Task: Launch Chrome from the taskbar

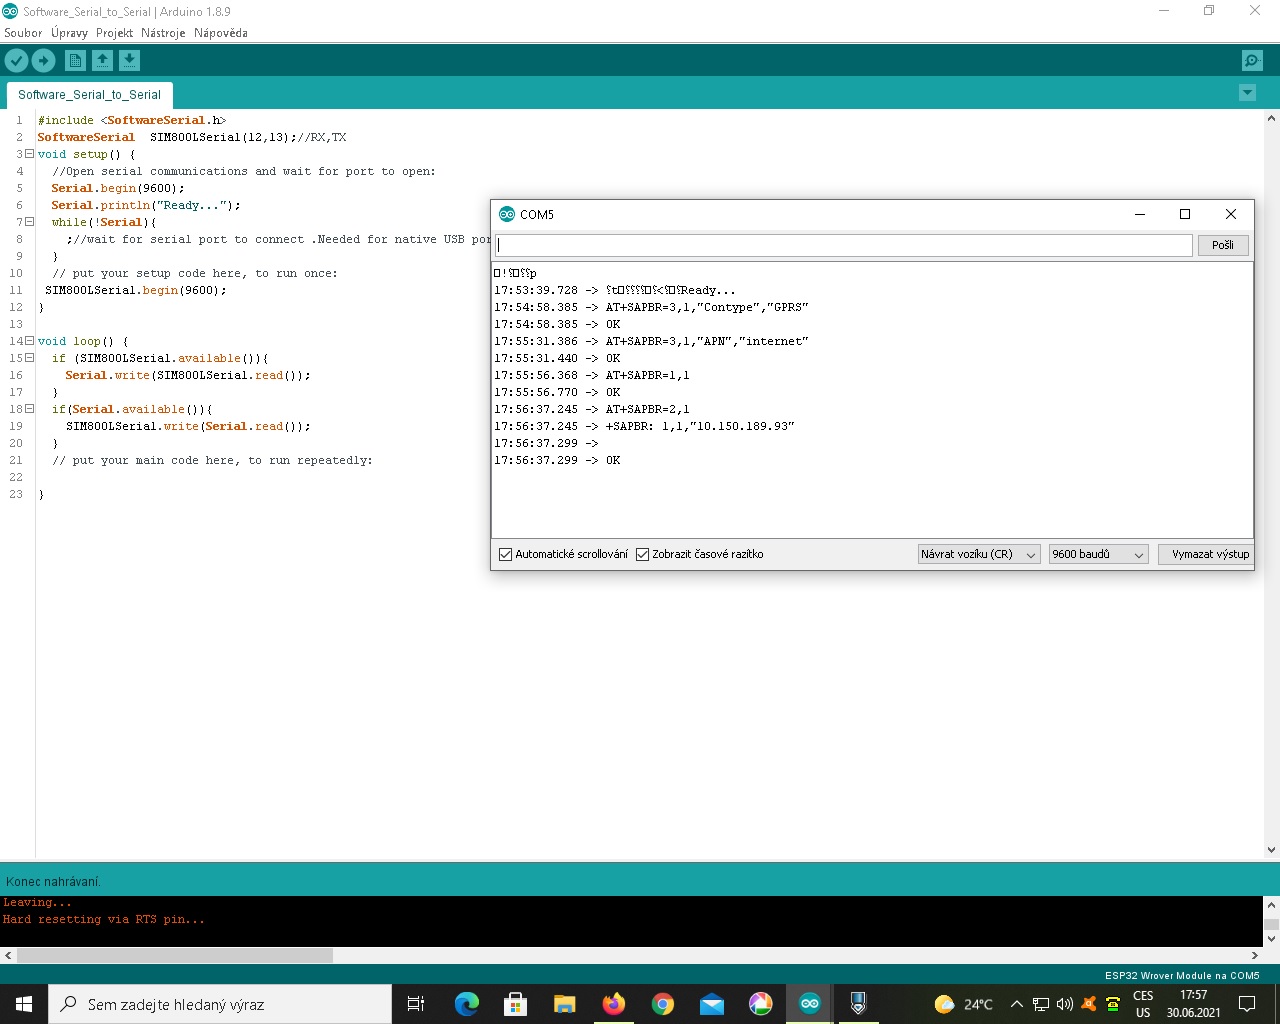Action: [x=662, y=1004]
